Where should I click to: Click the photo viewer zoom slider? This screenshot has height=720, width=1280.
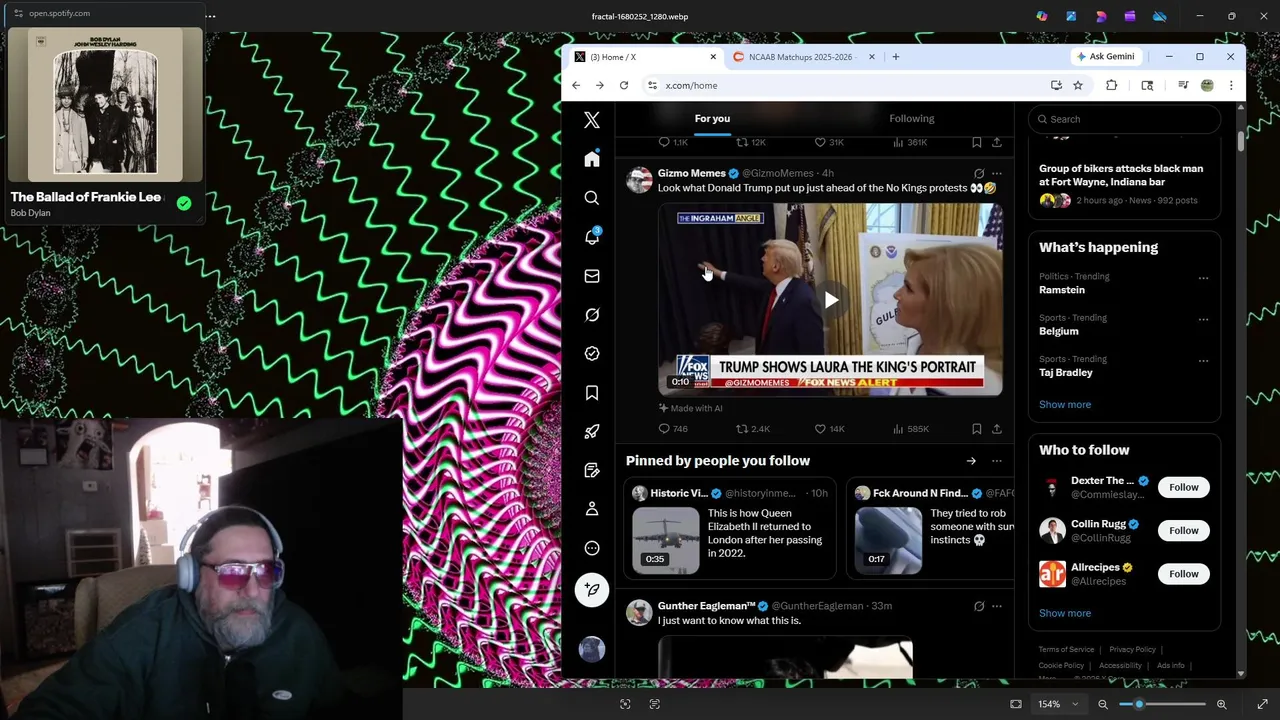(1162, 704)
